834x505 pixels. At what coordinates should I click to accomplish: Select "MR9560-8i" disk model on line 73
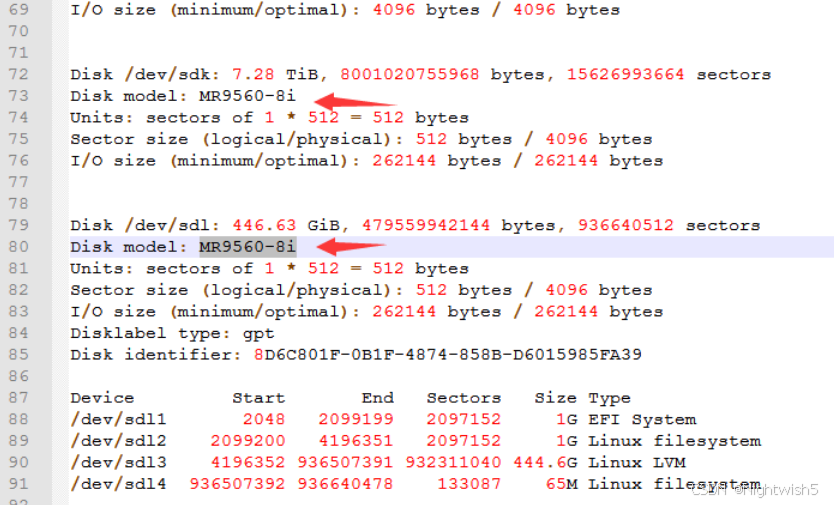[247, 96]
